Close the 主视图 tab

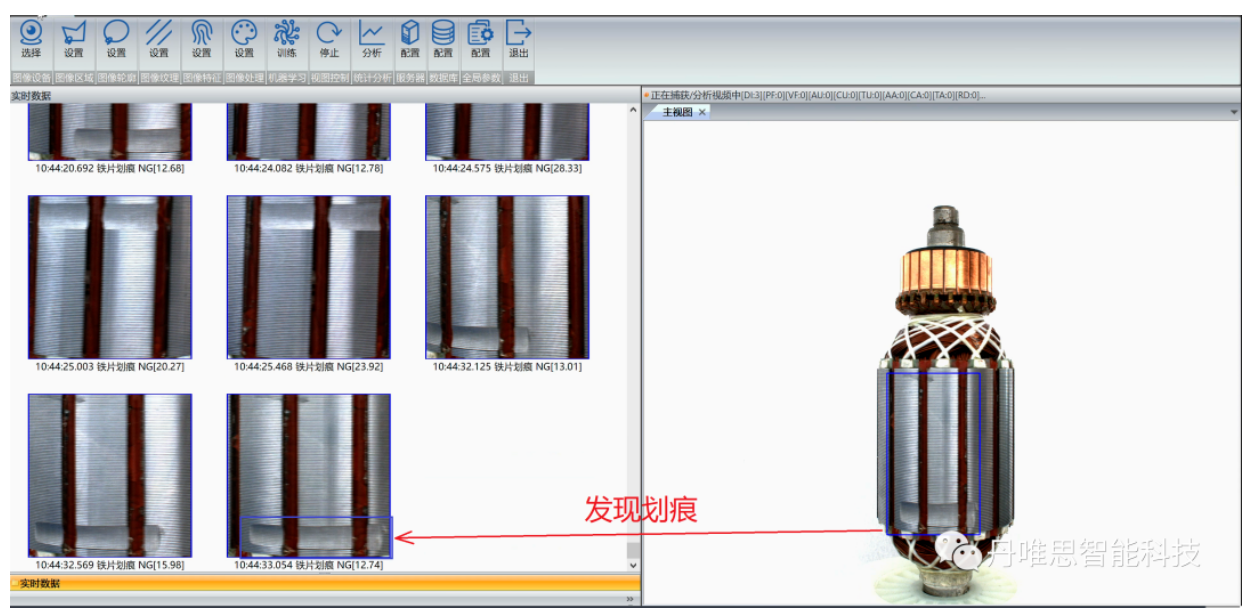[x=702, y=112]
